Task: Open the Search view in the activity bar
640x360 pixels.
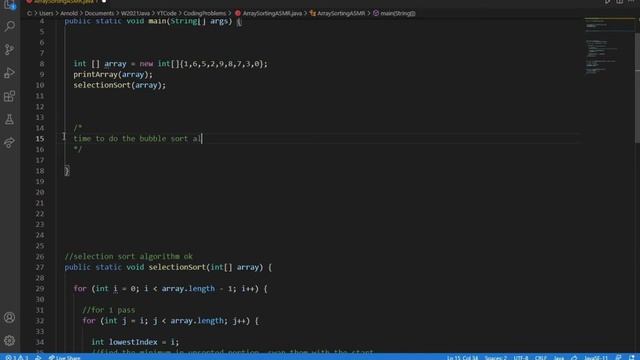Action: point(9,26)
